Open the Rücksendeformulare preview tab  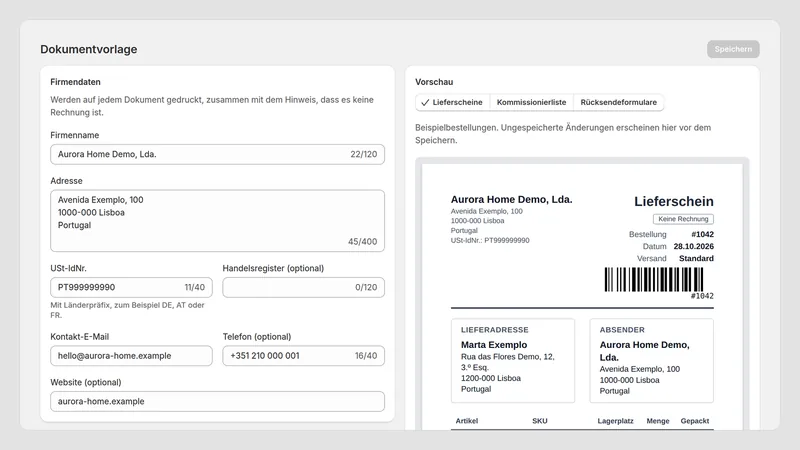(x=618, y=102)
